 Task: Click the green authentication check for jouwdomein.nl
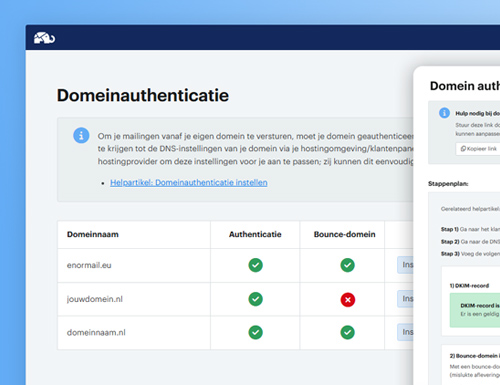click(255, 299)
